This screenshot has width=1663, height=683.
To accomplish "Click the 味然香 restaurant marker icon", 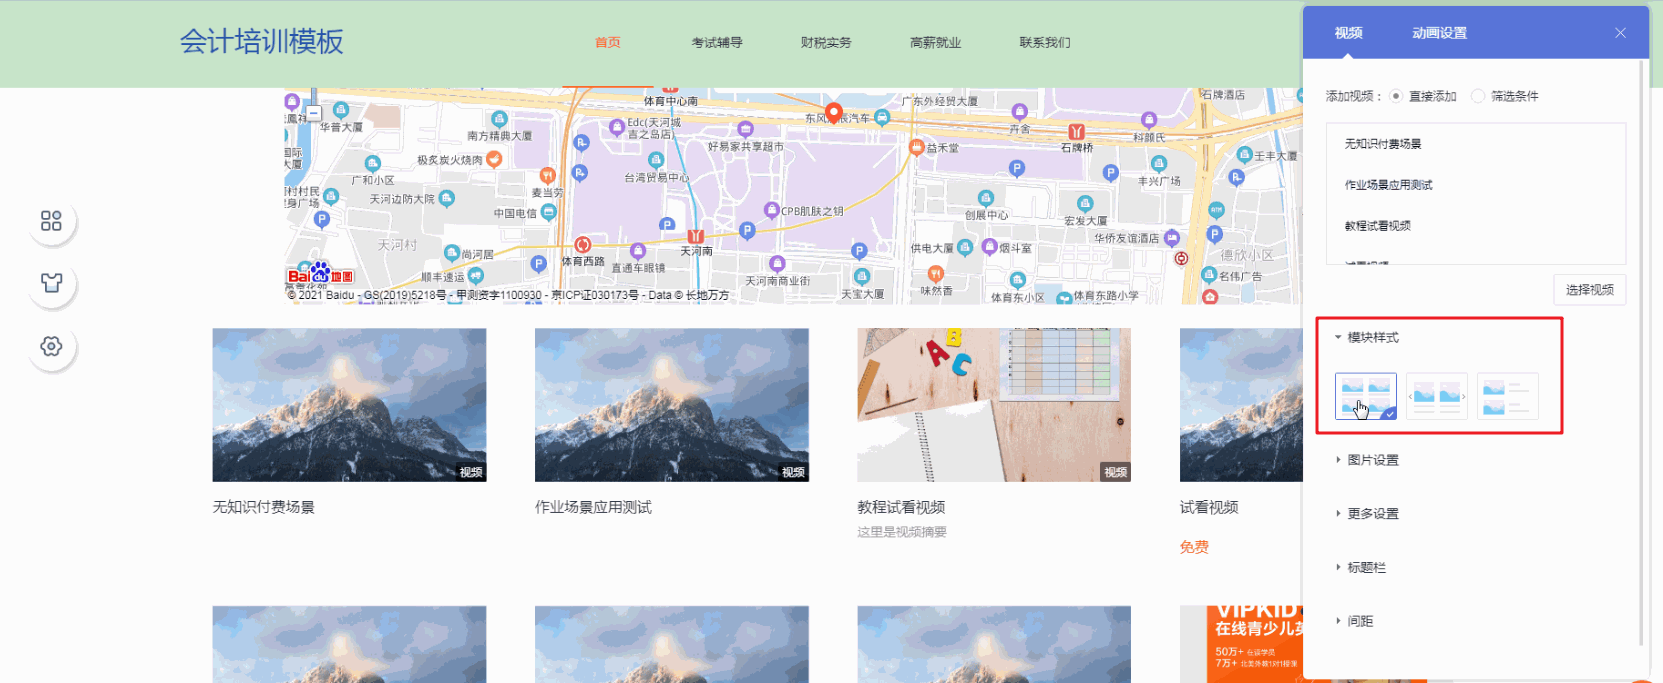I will [936, 274].
